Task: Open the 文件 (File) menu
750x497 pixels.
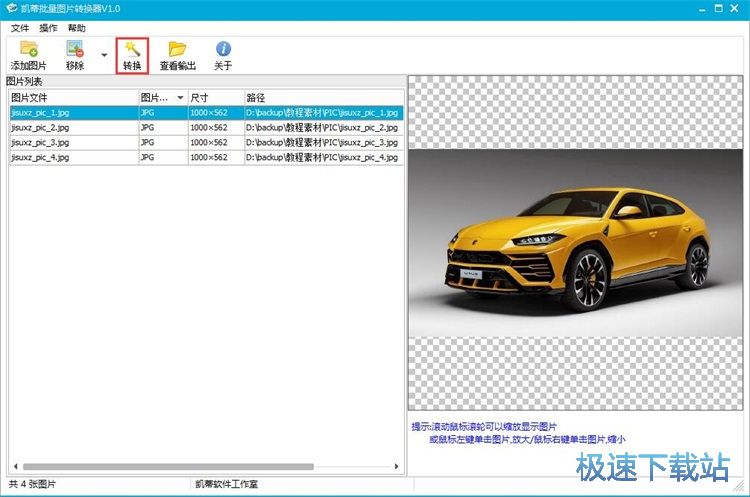Action: click(19, 28)
